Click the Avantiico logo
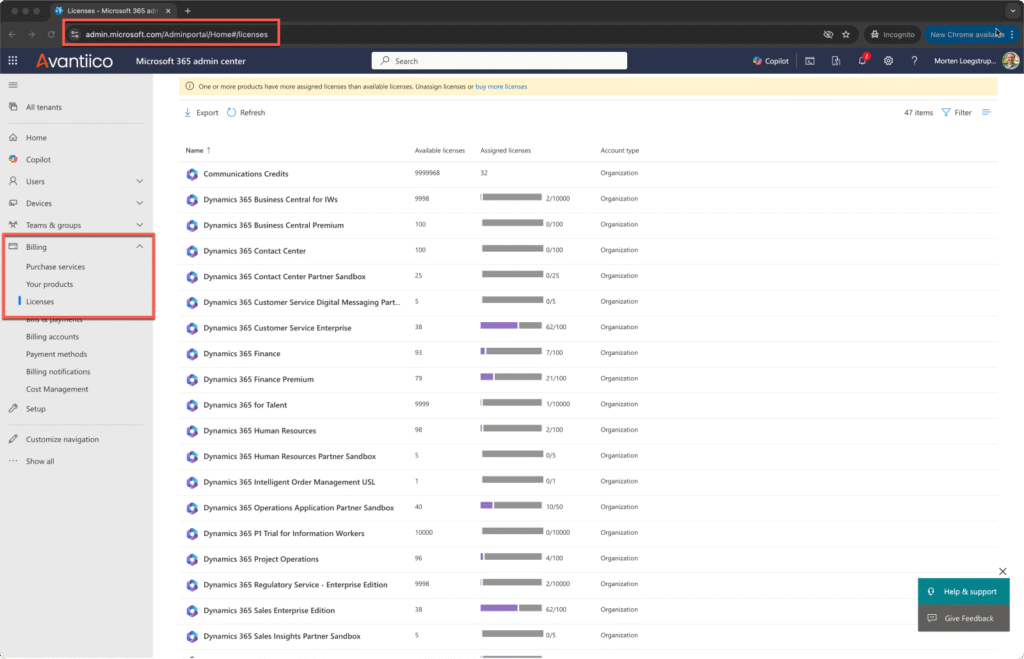Image resolution: width=1024 pixels, height=659 pixels. [x=74, y=61]
